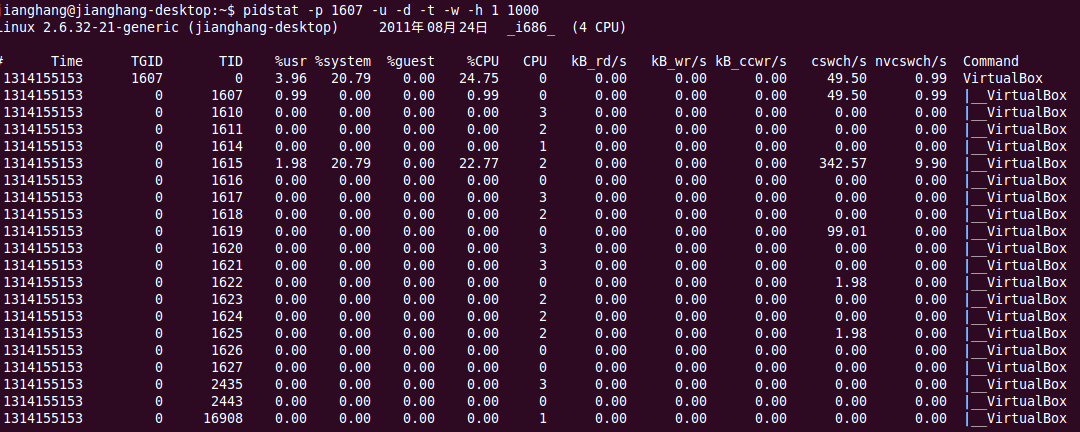Click the kB_ccwr/s column header

751,61
